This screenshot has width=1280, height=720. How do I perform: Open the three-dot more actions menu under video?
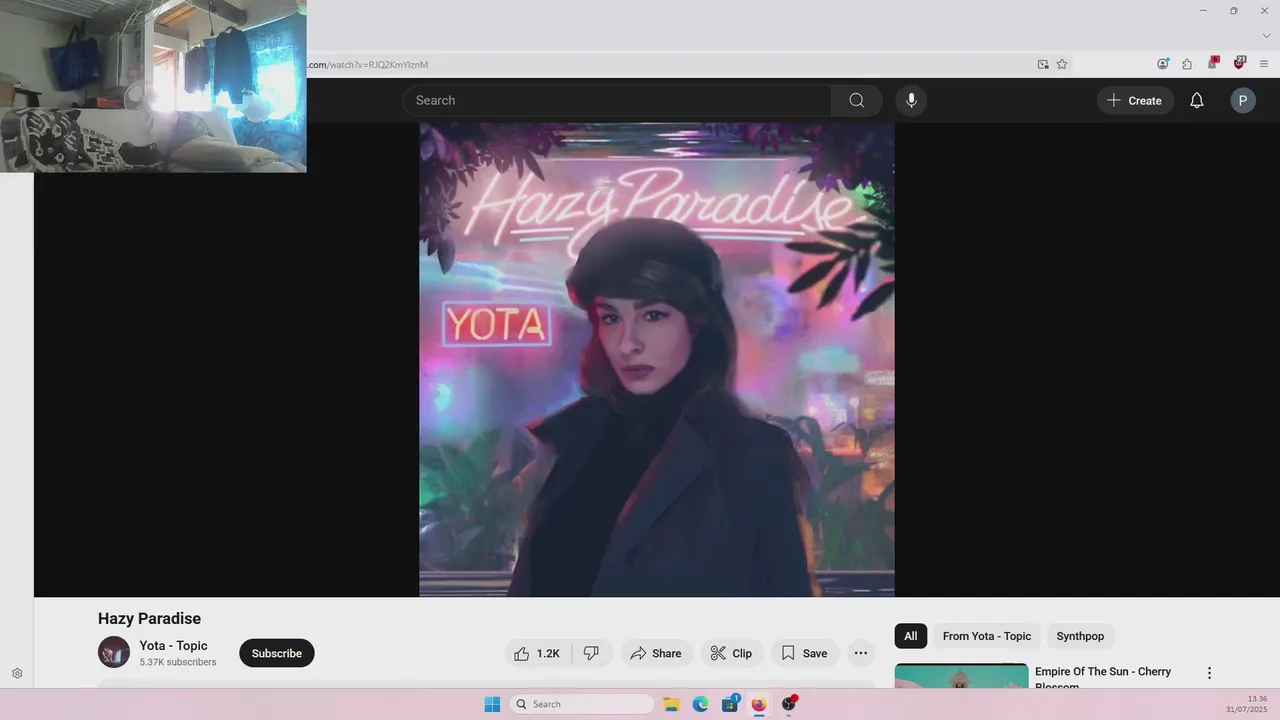[x=861, y=653]
